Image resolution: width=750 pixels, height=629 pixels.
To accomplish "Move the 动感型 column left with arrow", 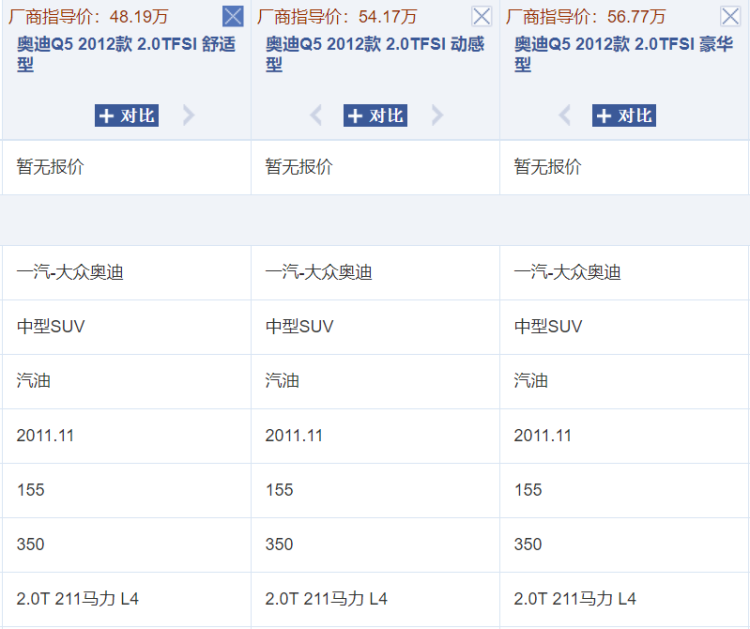I will (316, 115).
